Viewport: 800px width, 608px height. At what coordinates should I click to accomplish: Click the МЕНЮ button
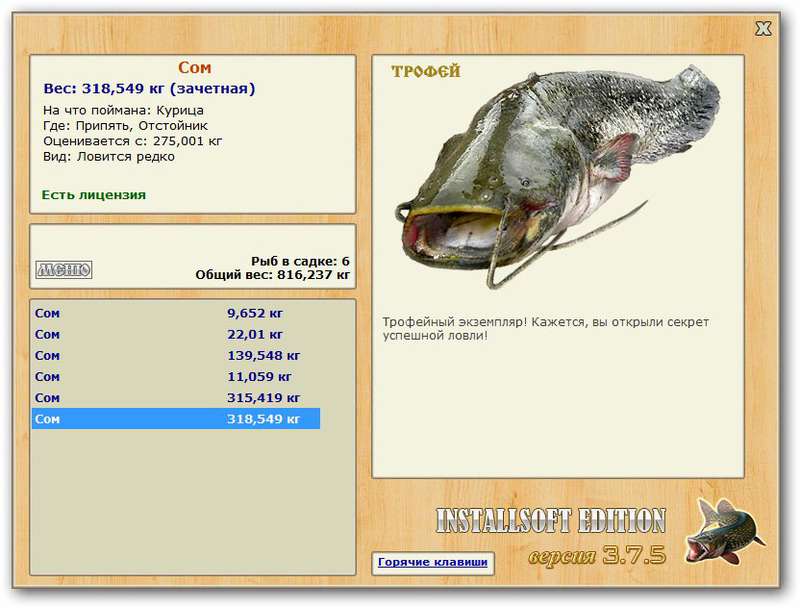tap(63, 269)
